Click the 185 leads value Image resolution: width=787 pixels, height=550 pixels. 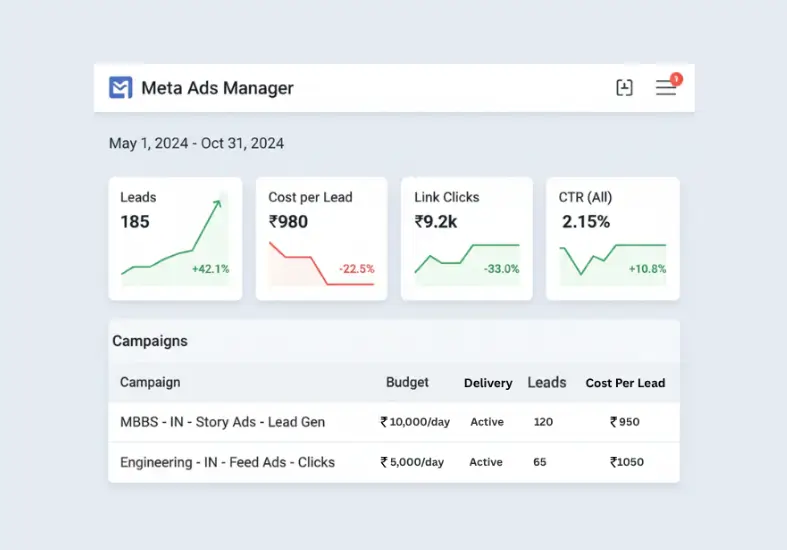(x=135, y=221)
